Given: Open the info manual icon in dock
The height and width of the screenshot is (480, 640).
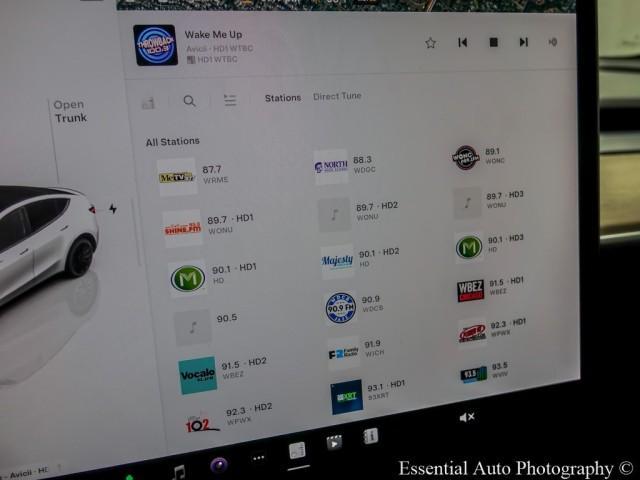Looking at the screenshot, I should click(371, 436).
